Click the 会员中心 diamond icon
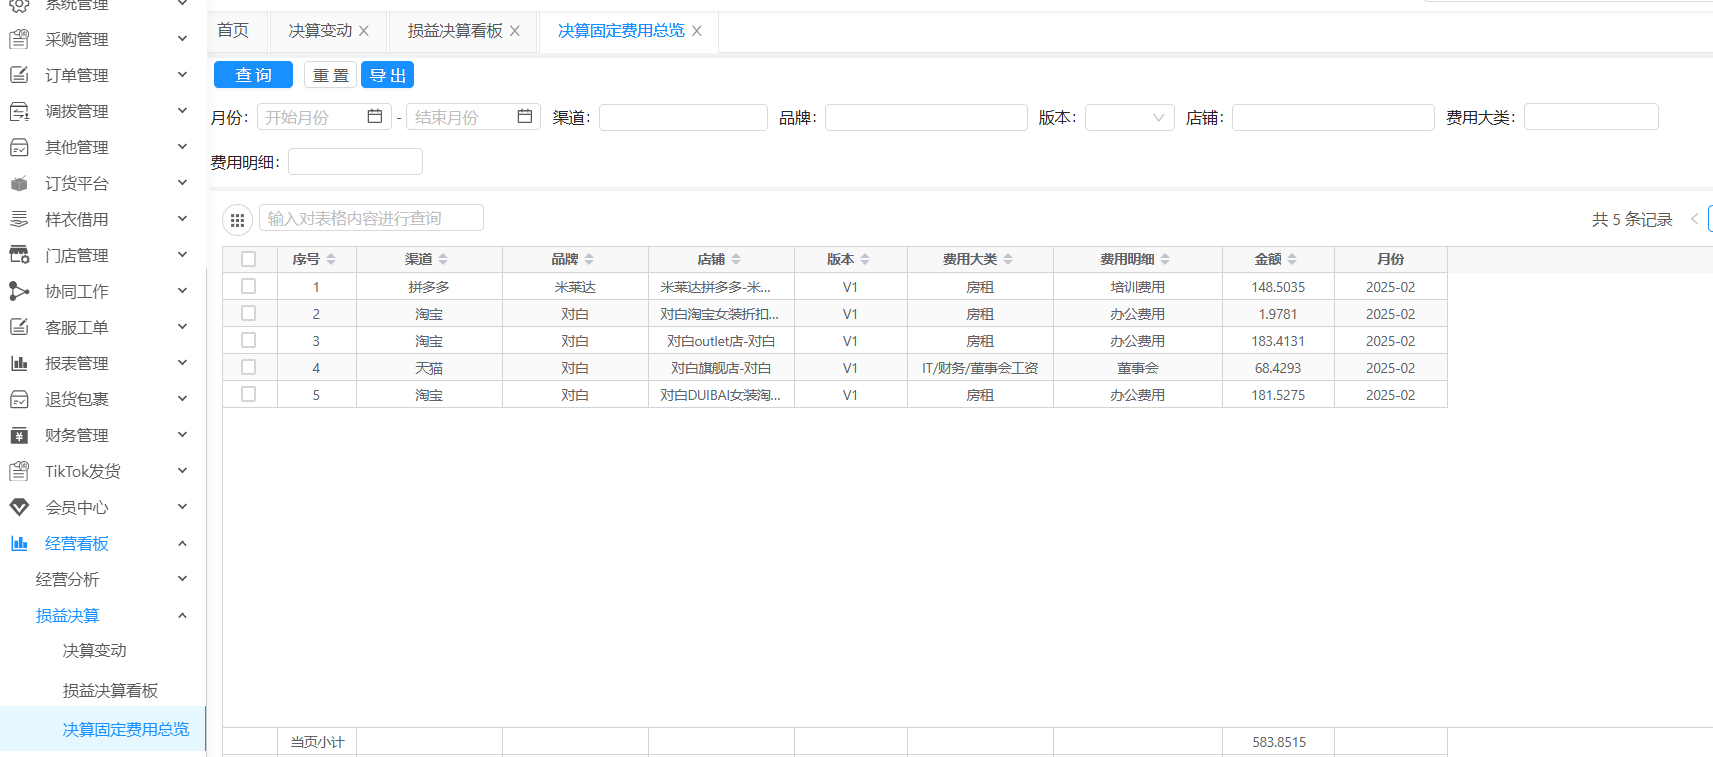This screenshot has height=757, width=1713. (x=19, y=507)
